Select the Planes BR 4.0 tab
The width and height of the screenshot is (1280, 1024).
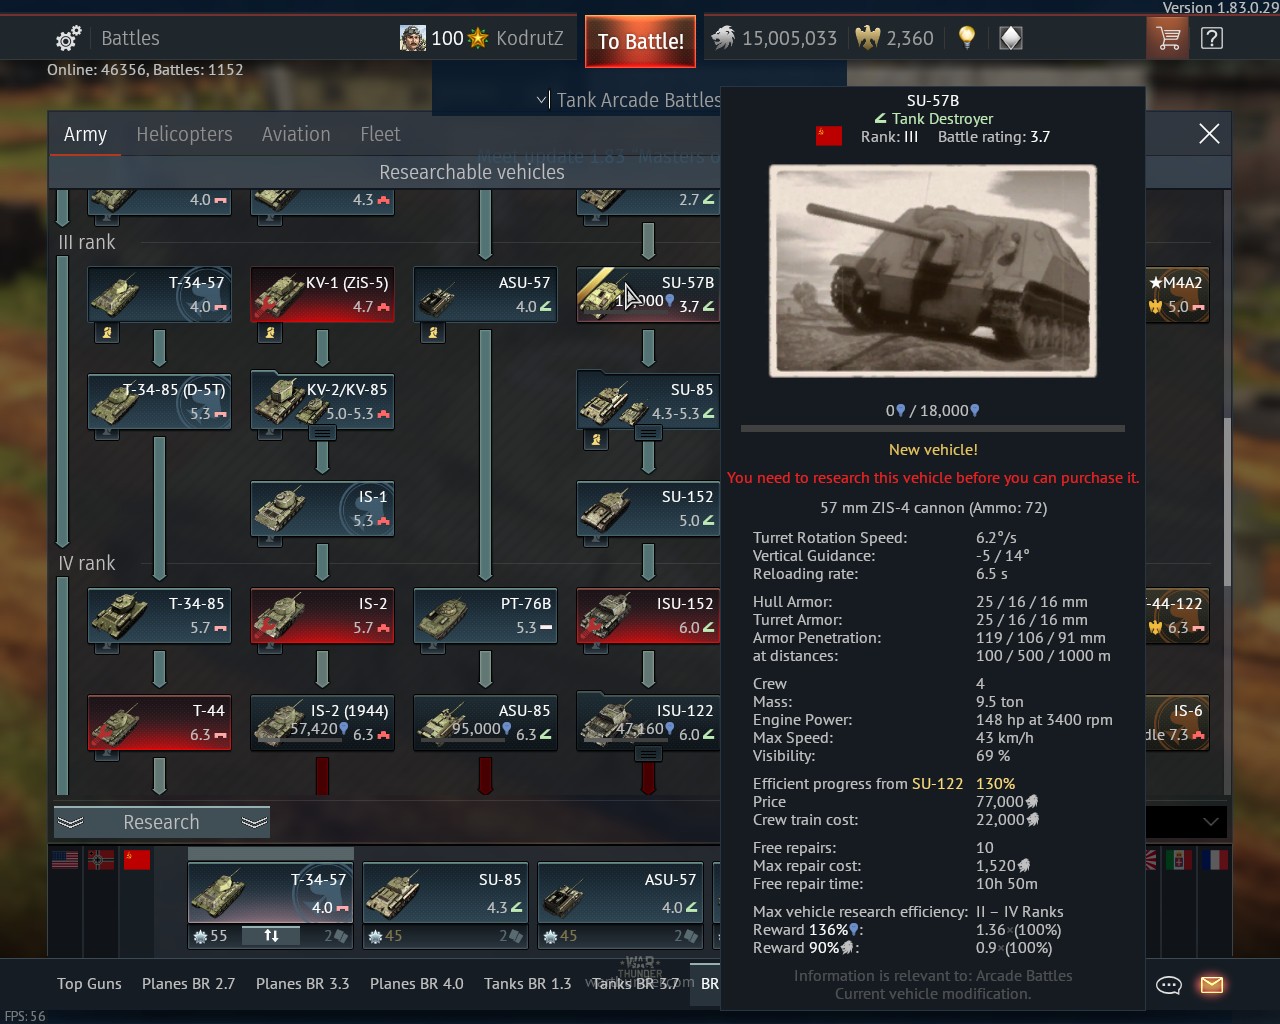(x=416, y=984)
